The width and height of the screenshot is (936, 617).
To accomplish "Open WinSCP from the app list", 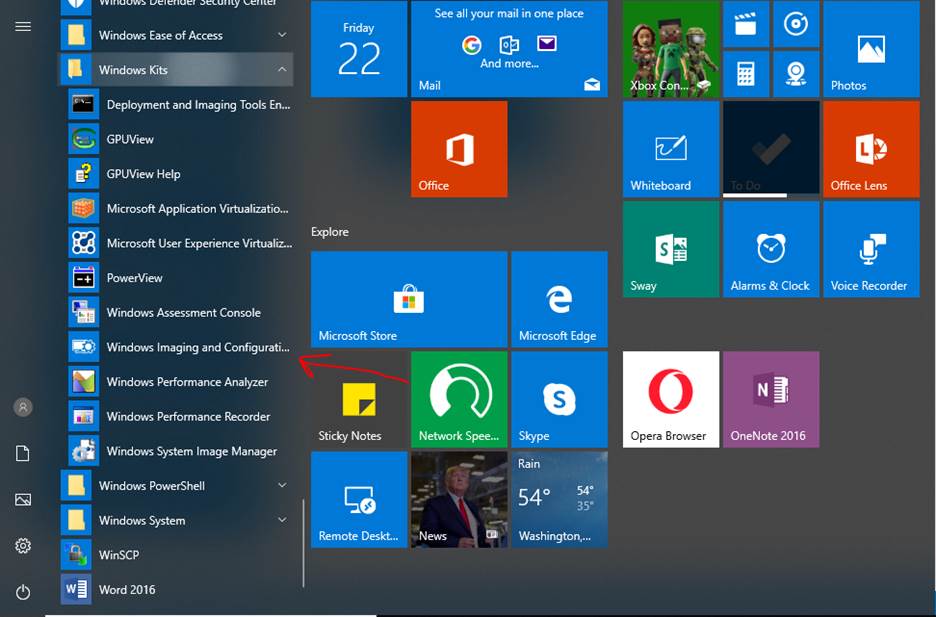I will pos(176,555).
